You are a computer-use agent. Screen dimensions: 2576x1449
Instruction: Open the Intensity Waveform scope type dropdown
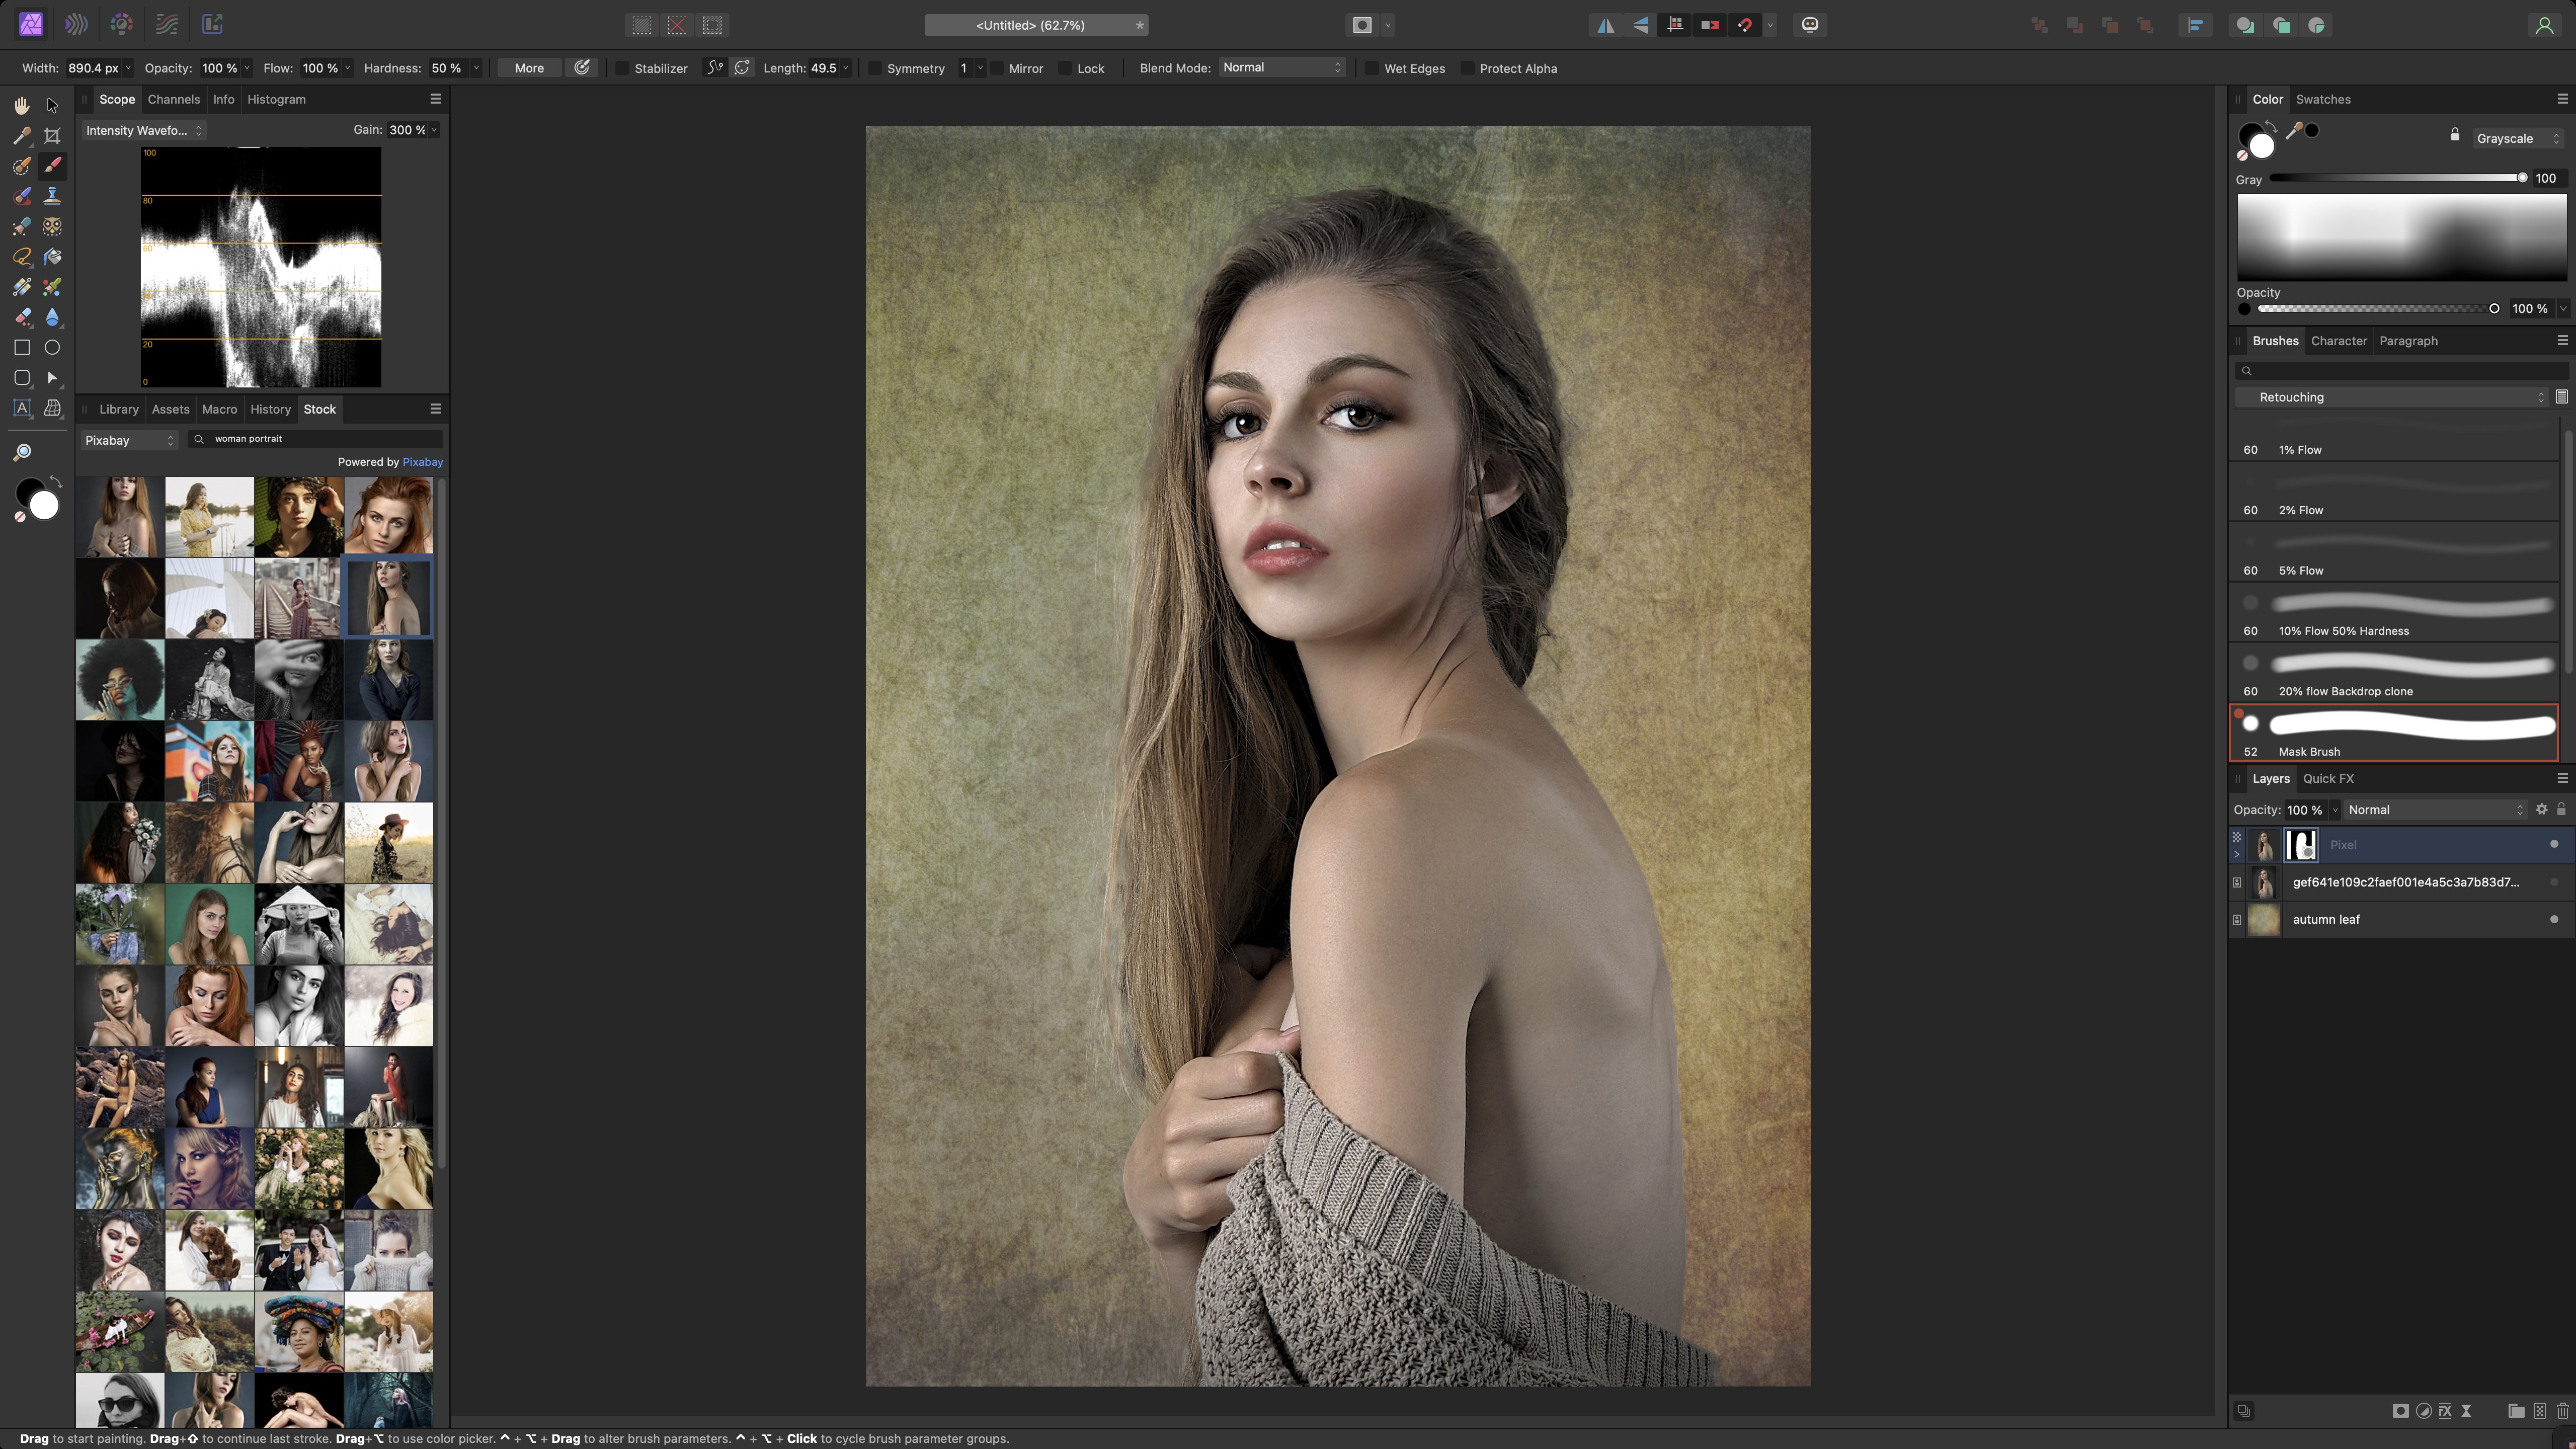[x=143, y=130]
